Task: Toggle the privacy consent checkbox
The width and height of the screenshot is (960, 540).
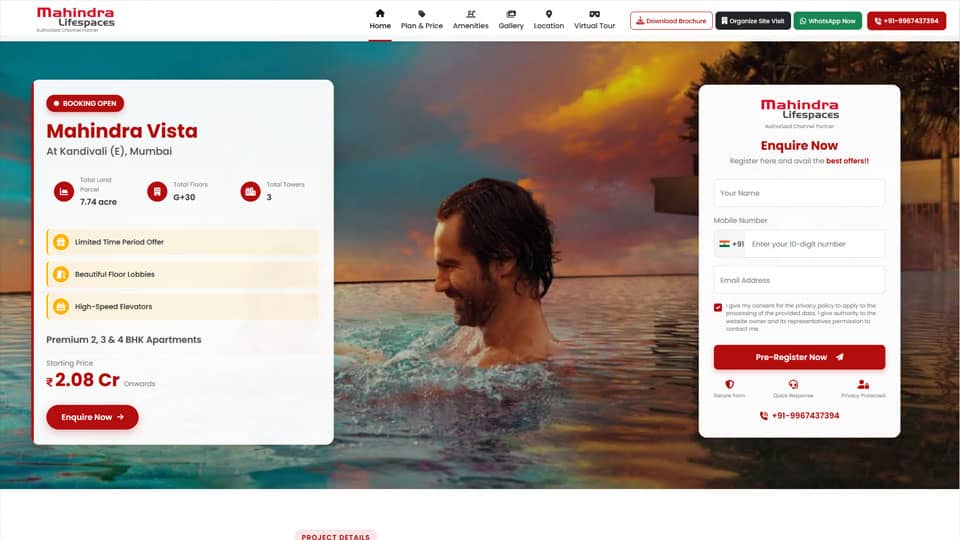Action: (x=718, y=307)
